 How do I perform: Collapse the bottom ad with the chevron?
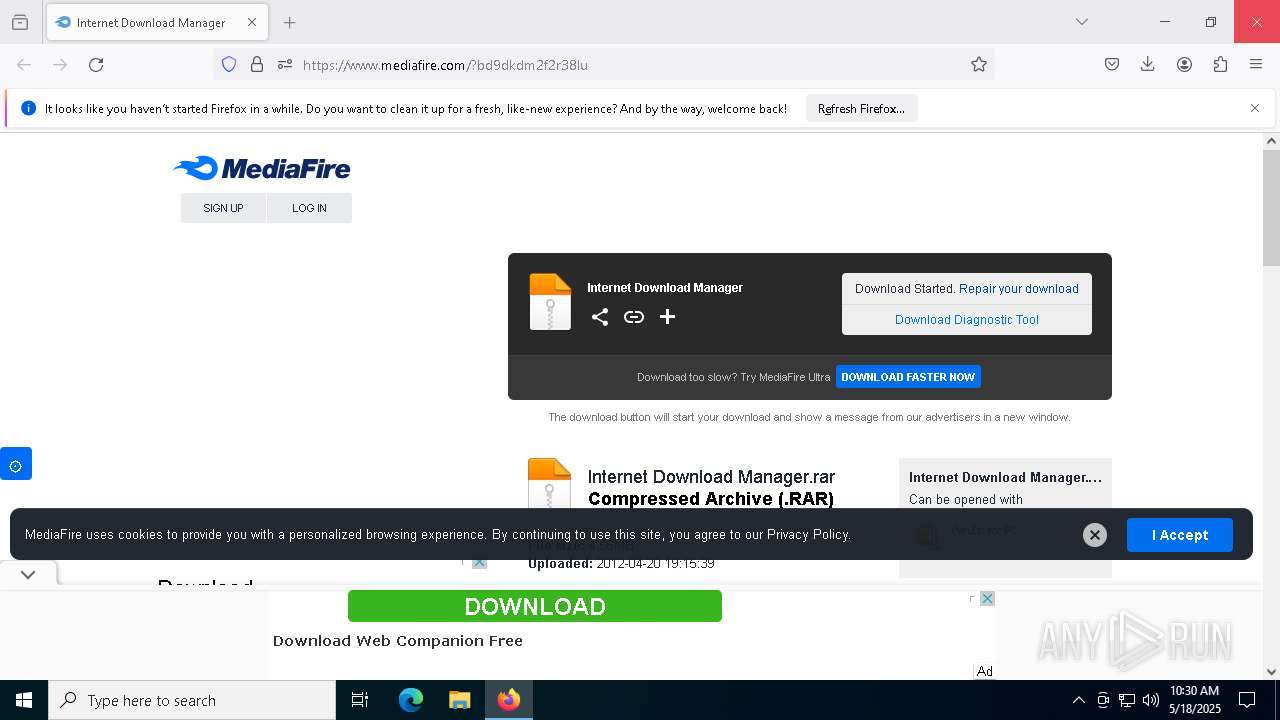tap(28, 574)
